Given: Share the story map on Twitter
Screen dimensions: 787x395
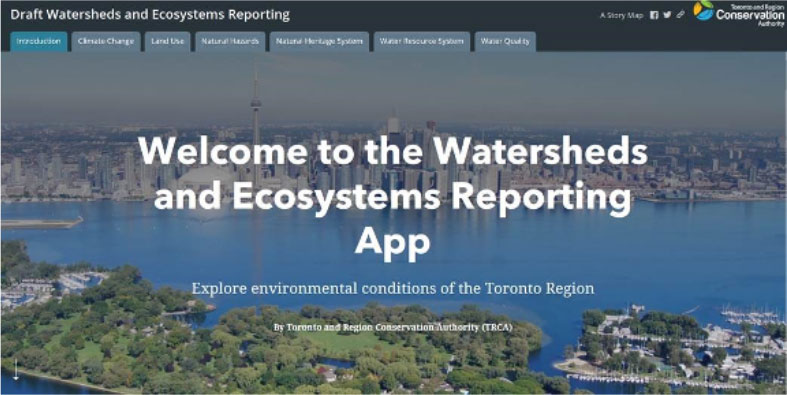Looking at the screenshot, I should point(667,15).
